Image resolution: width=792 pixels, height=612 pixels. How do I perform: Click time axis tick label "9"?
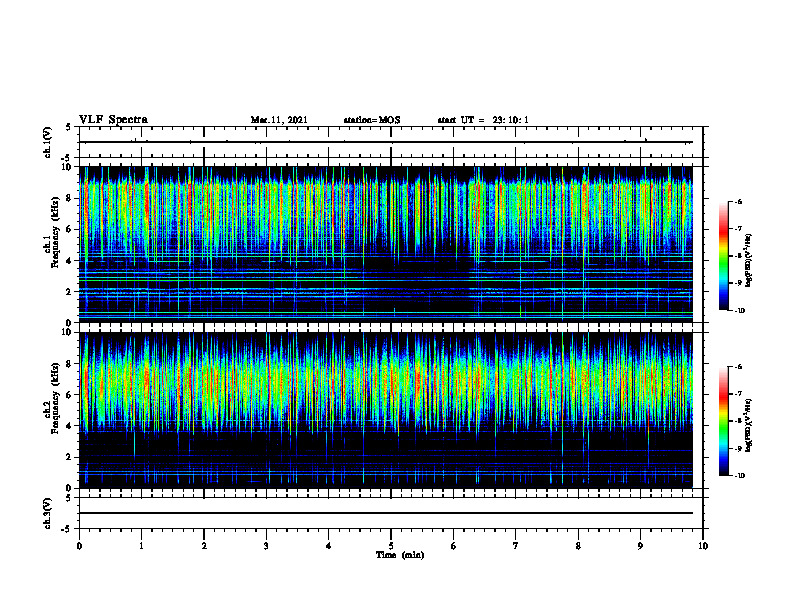640,546
